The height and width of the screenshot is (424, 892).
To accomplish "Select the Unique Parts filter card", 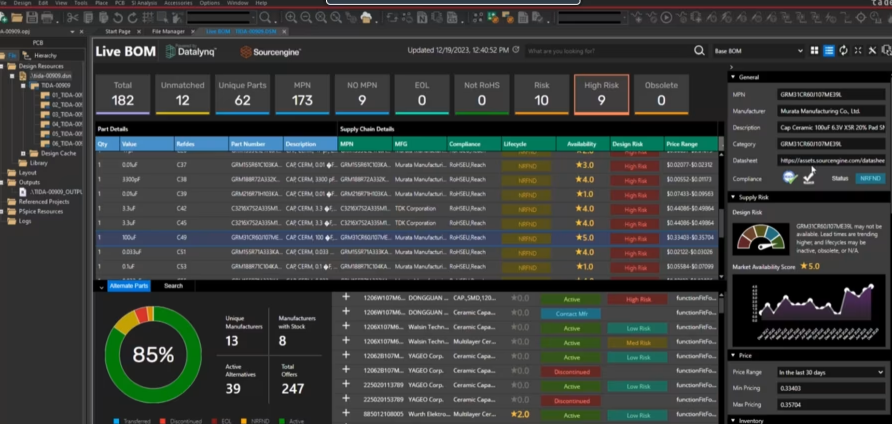I will (x=242, y=94).
